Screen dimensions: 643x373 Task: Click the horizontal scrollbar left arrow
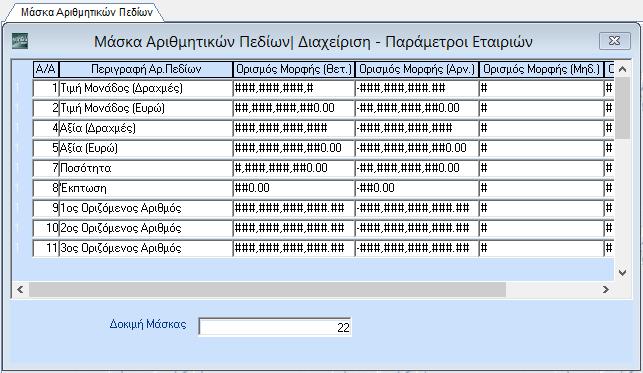tap(20, 289)
